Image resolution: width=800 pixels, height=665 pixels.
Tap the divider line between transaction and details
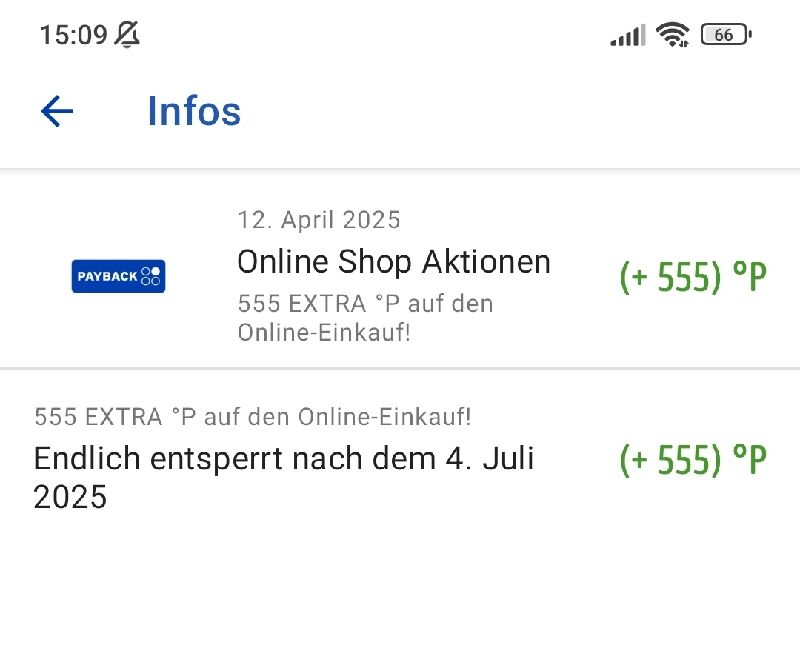pos(400,367)
